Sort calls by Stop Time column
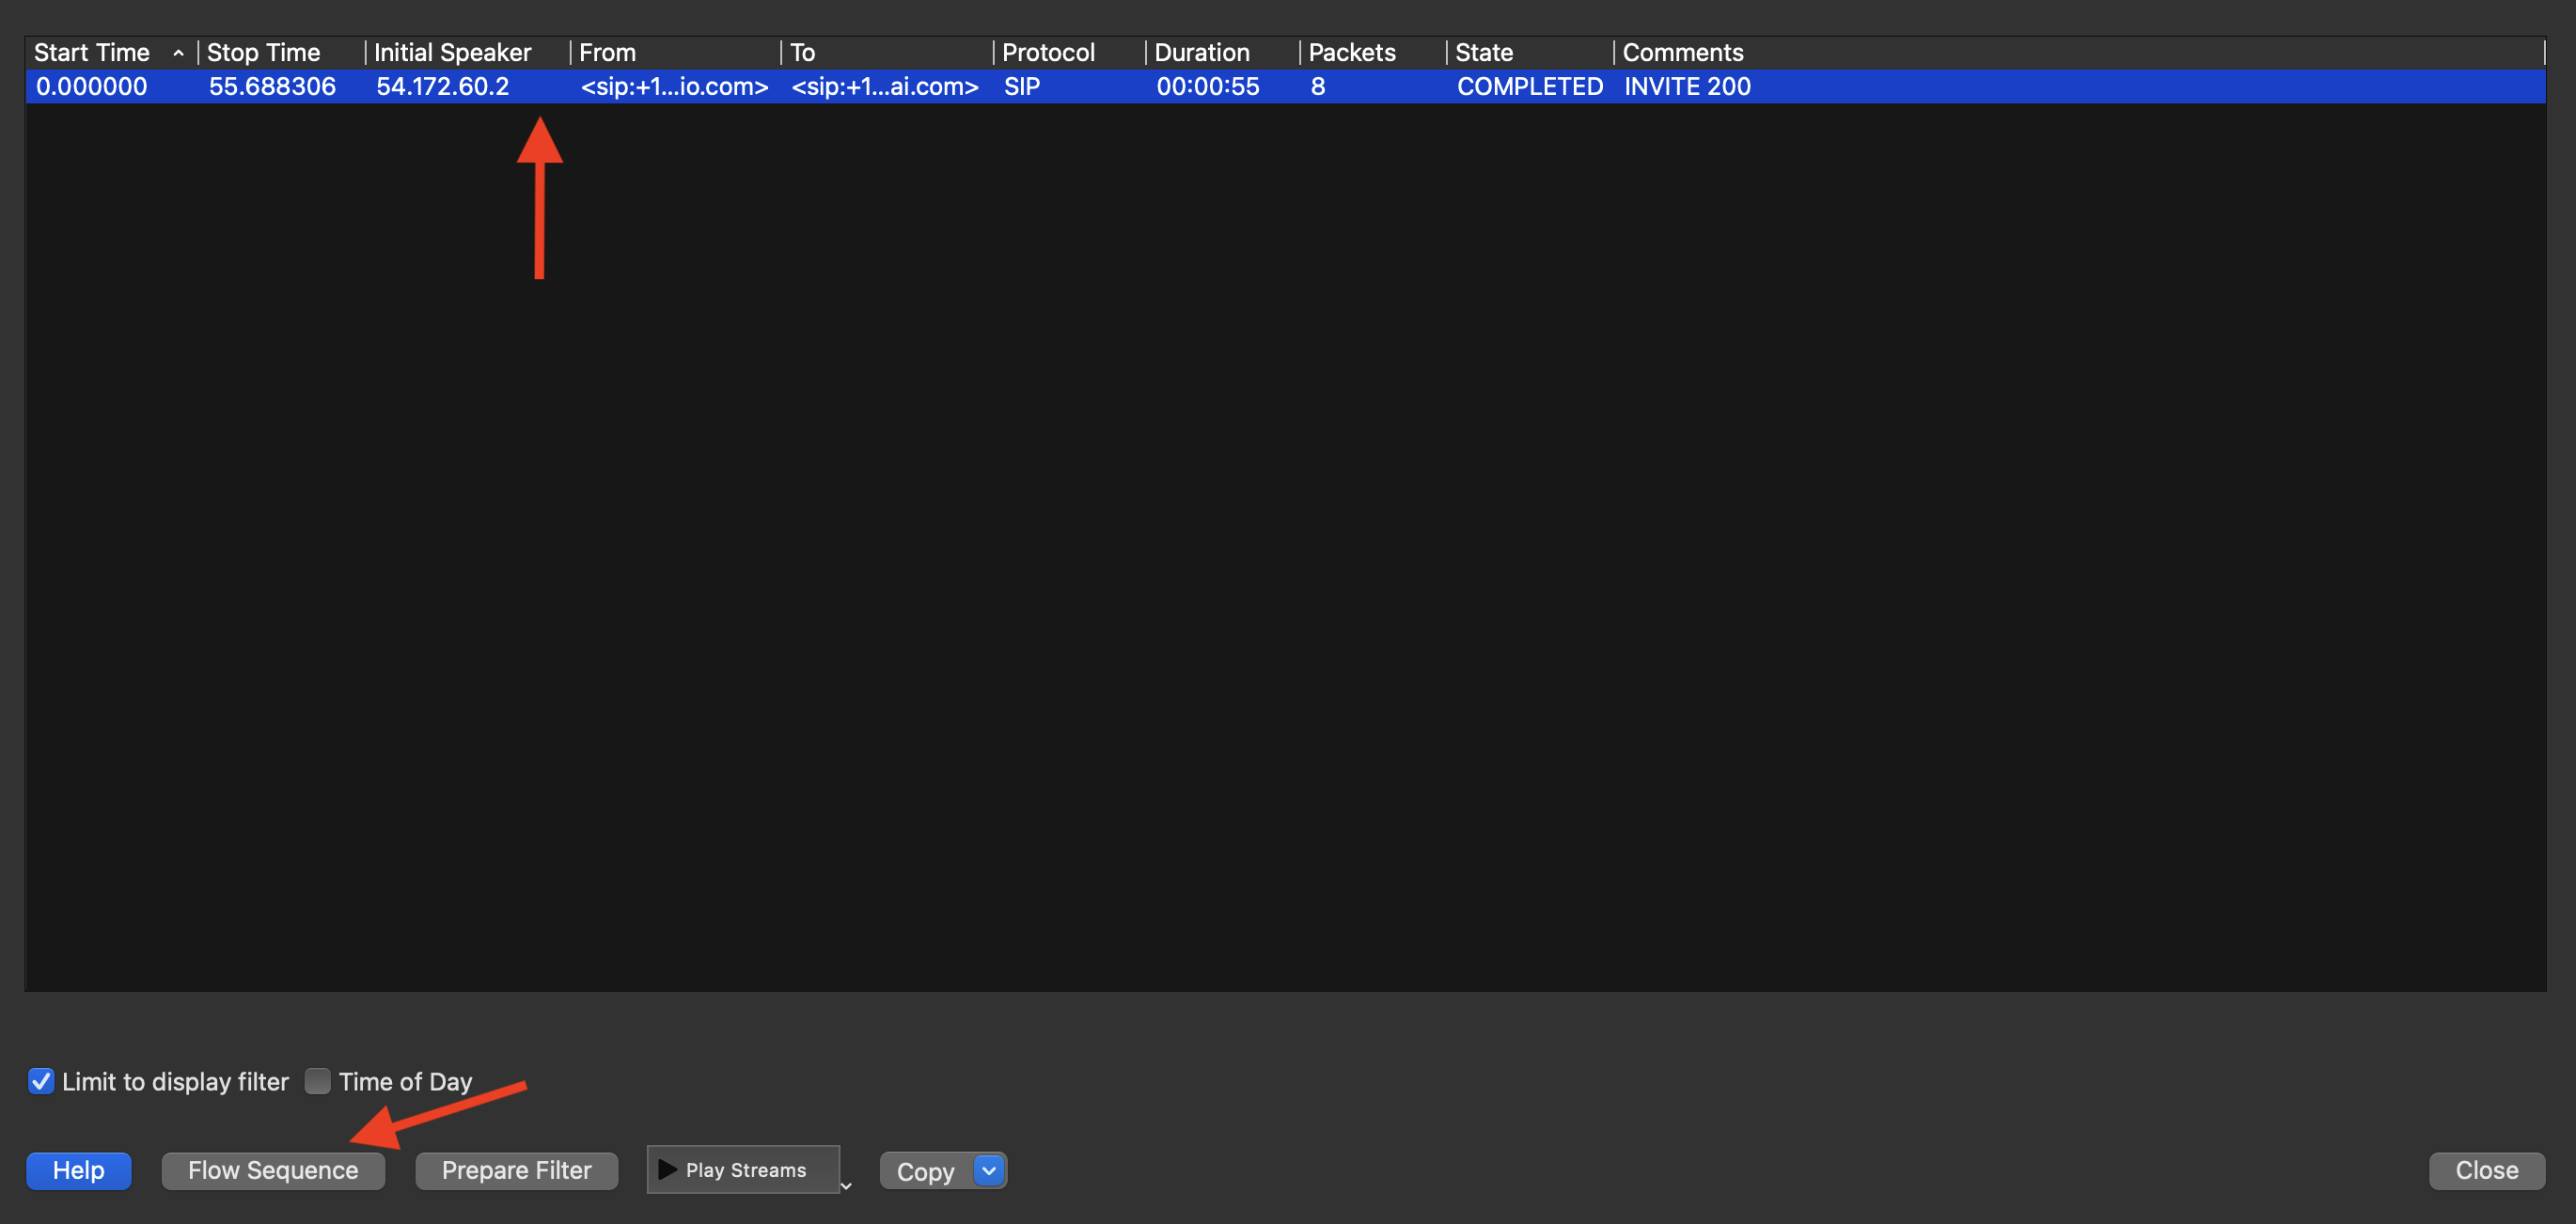Screen dimensions: 2576x1224 [x=264, y=53]
